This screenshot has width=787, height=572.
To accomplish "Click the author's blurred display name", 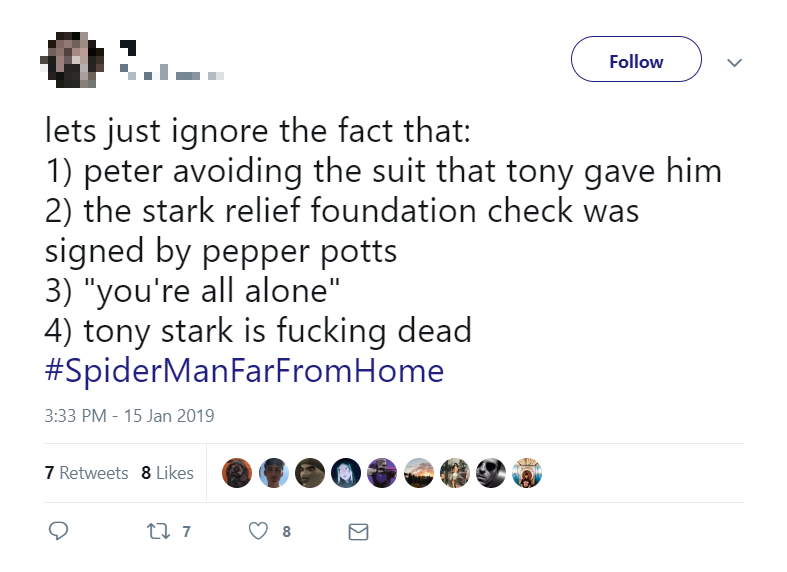I will (128, 46).
